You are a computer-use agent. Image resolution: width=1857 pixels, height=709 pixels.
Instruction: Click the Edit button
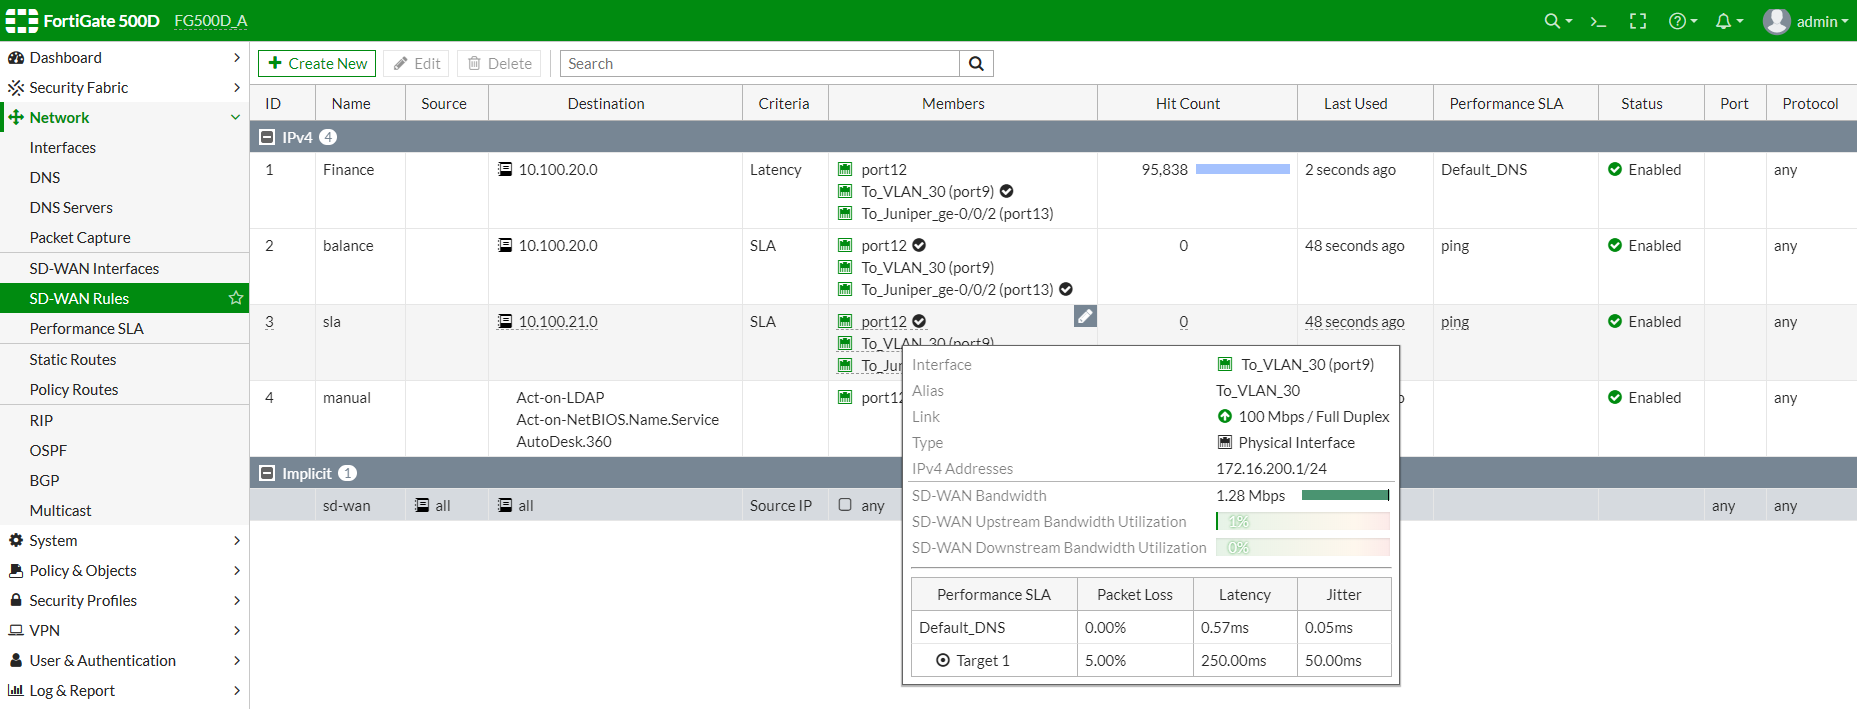click(416, 64)
